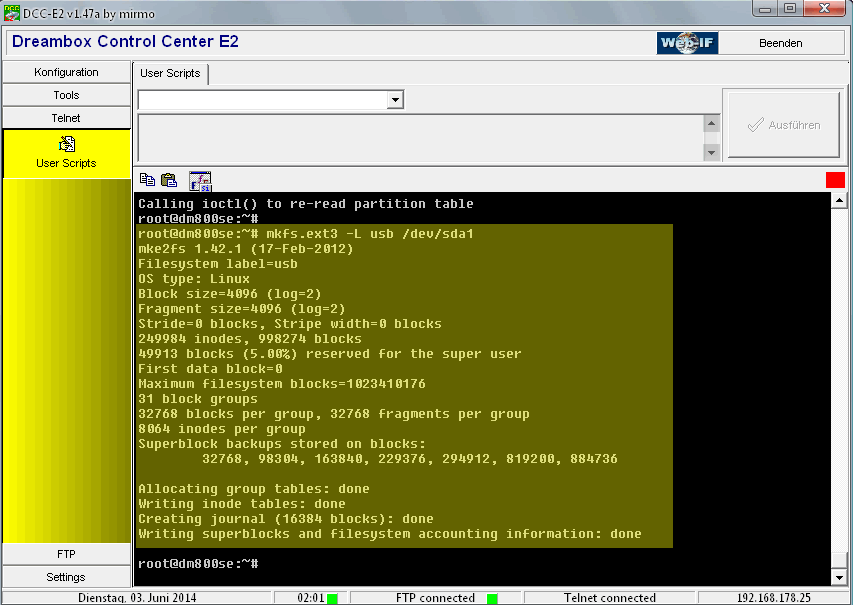This screenshot has width=853, height=605.
Task: Open the FTP section
Action: pos(66,554)
